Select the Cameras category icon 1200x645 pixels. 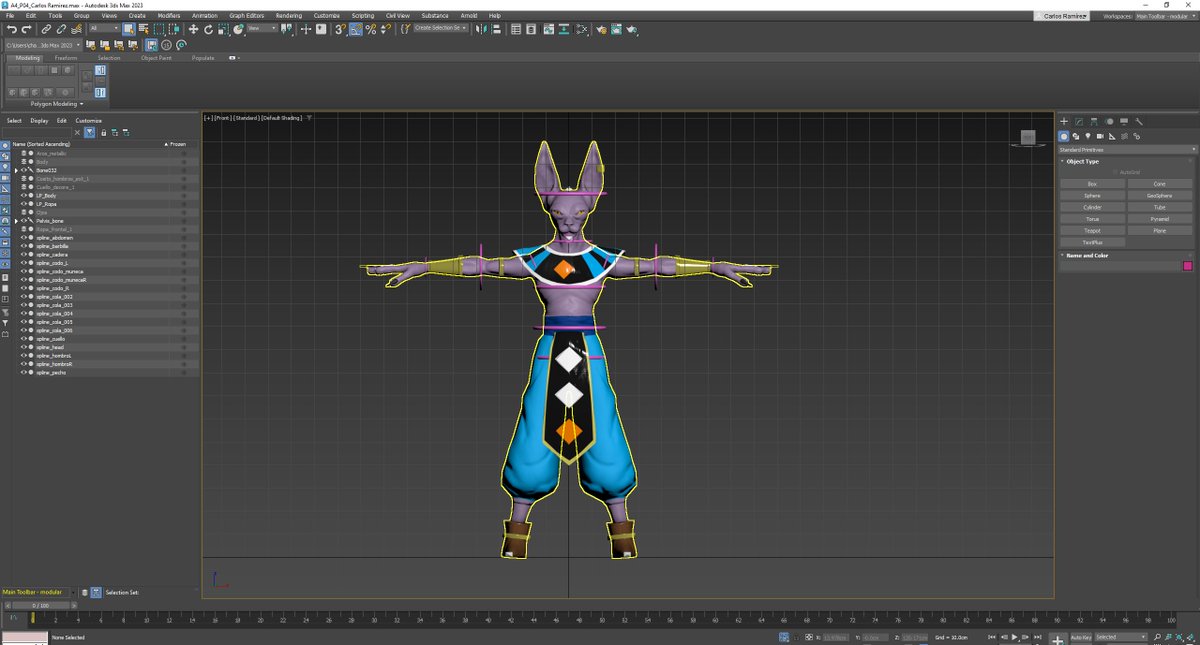1100,136
